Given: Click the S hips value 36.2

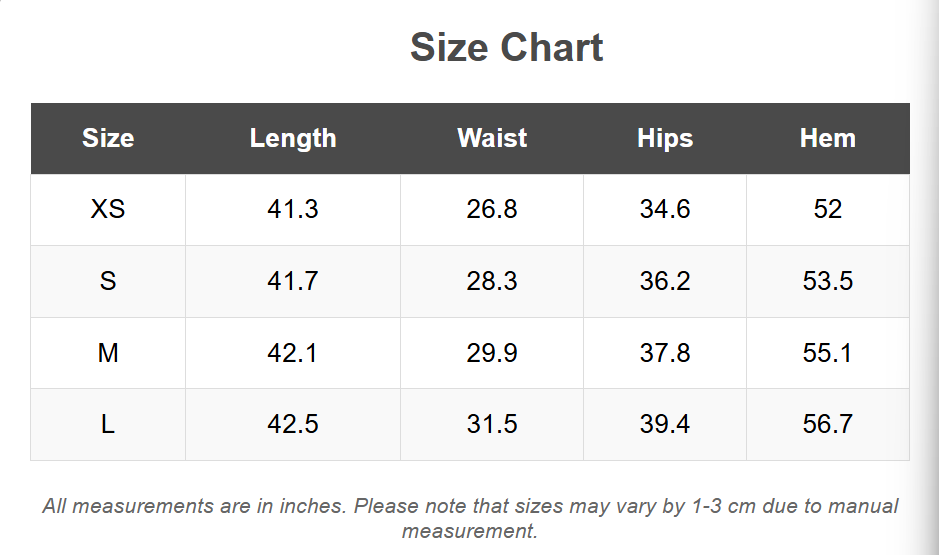Looking at the screenshot, I should click(665, 281).
